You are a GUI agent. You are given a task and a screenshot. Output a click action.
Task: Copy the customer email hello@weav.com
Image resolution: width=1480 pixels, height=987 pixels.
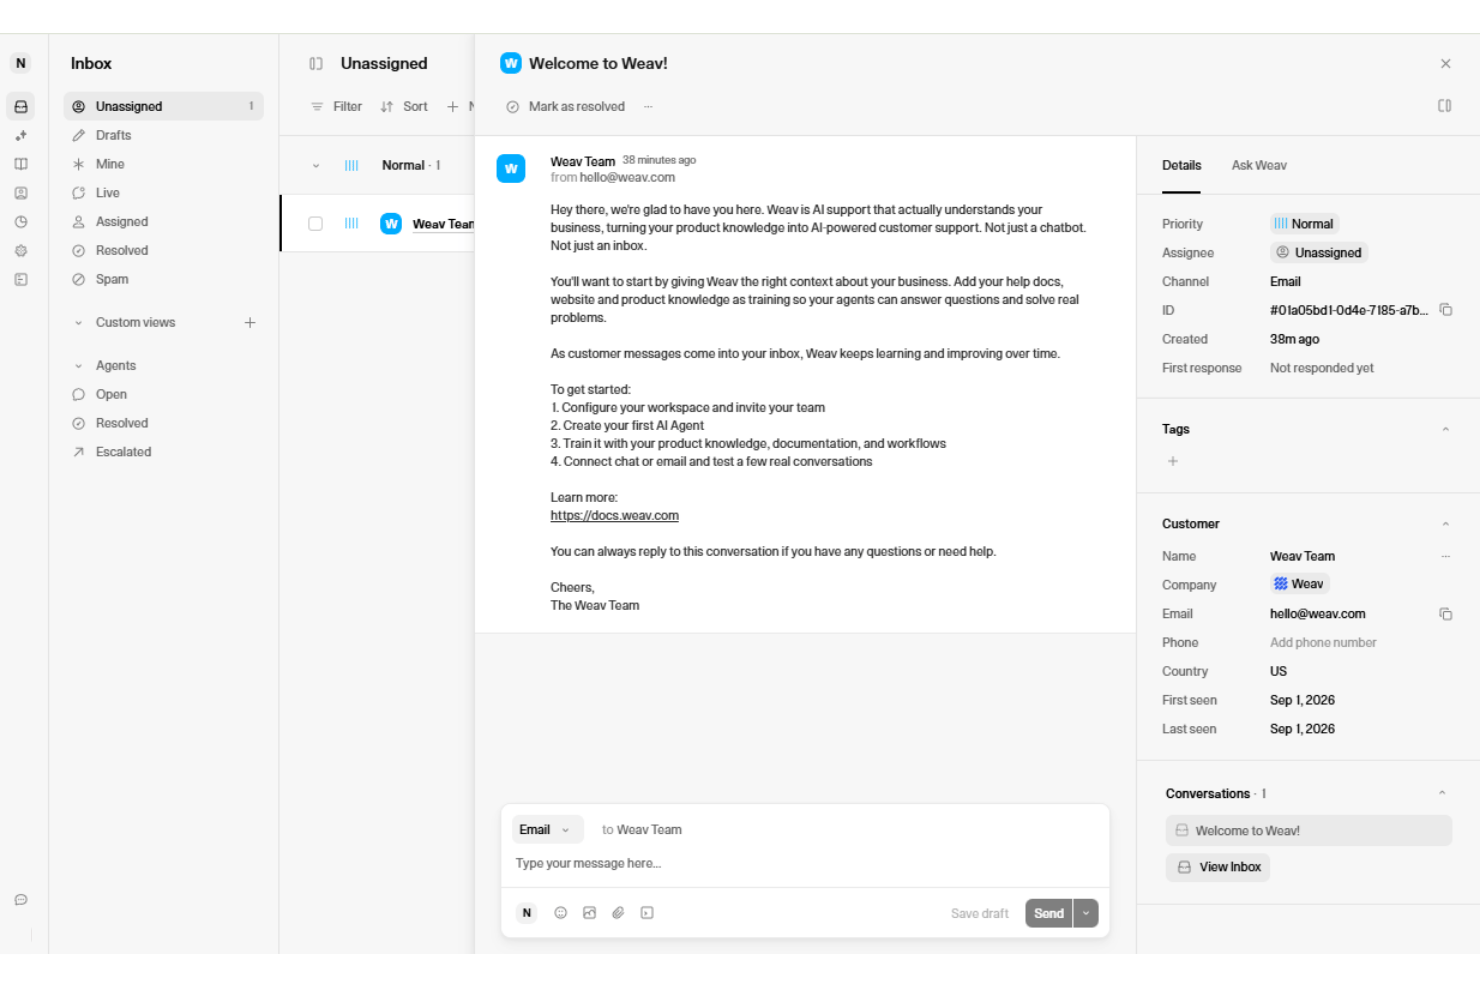1446,614
